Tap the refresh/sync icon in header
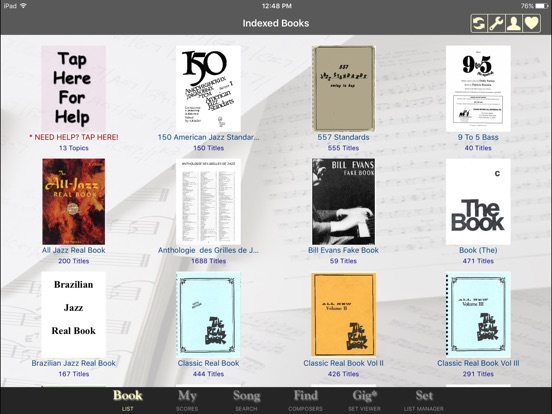 pyautogui.click(x=479, y=23)
